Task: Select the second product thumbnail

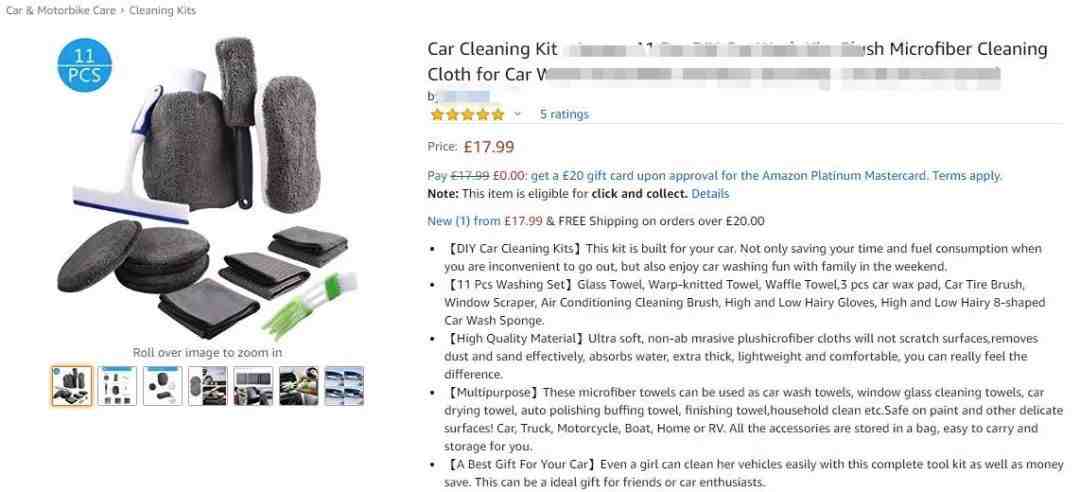Action: click(x=117, y=386)
